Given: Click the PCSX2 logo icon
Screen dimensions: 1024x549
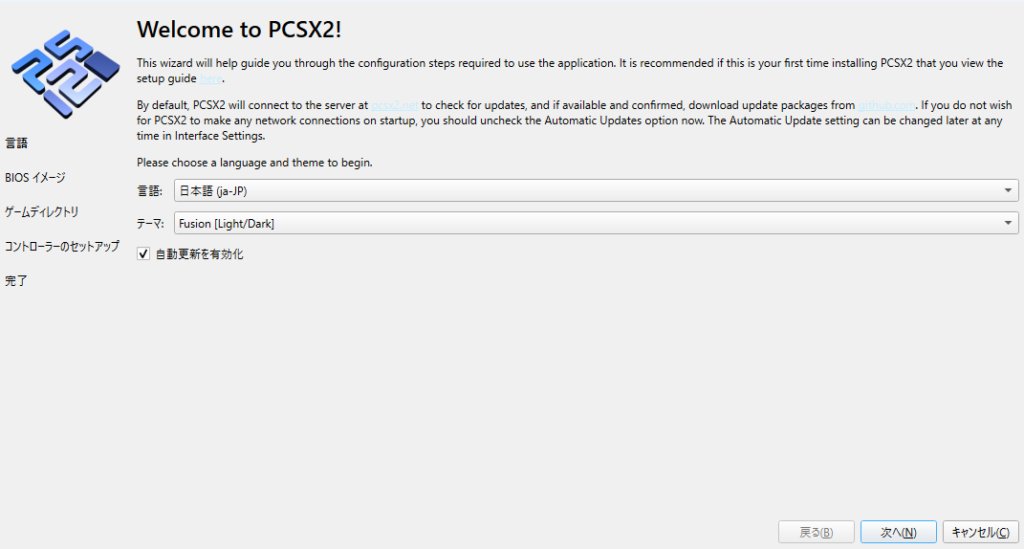Looking at the screenshot, I should pos(65,74).
